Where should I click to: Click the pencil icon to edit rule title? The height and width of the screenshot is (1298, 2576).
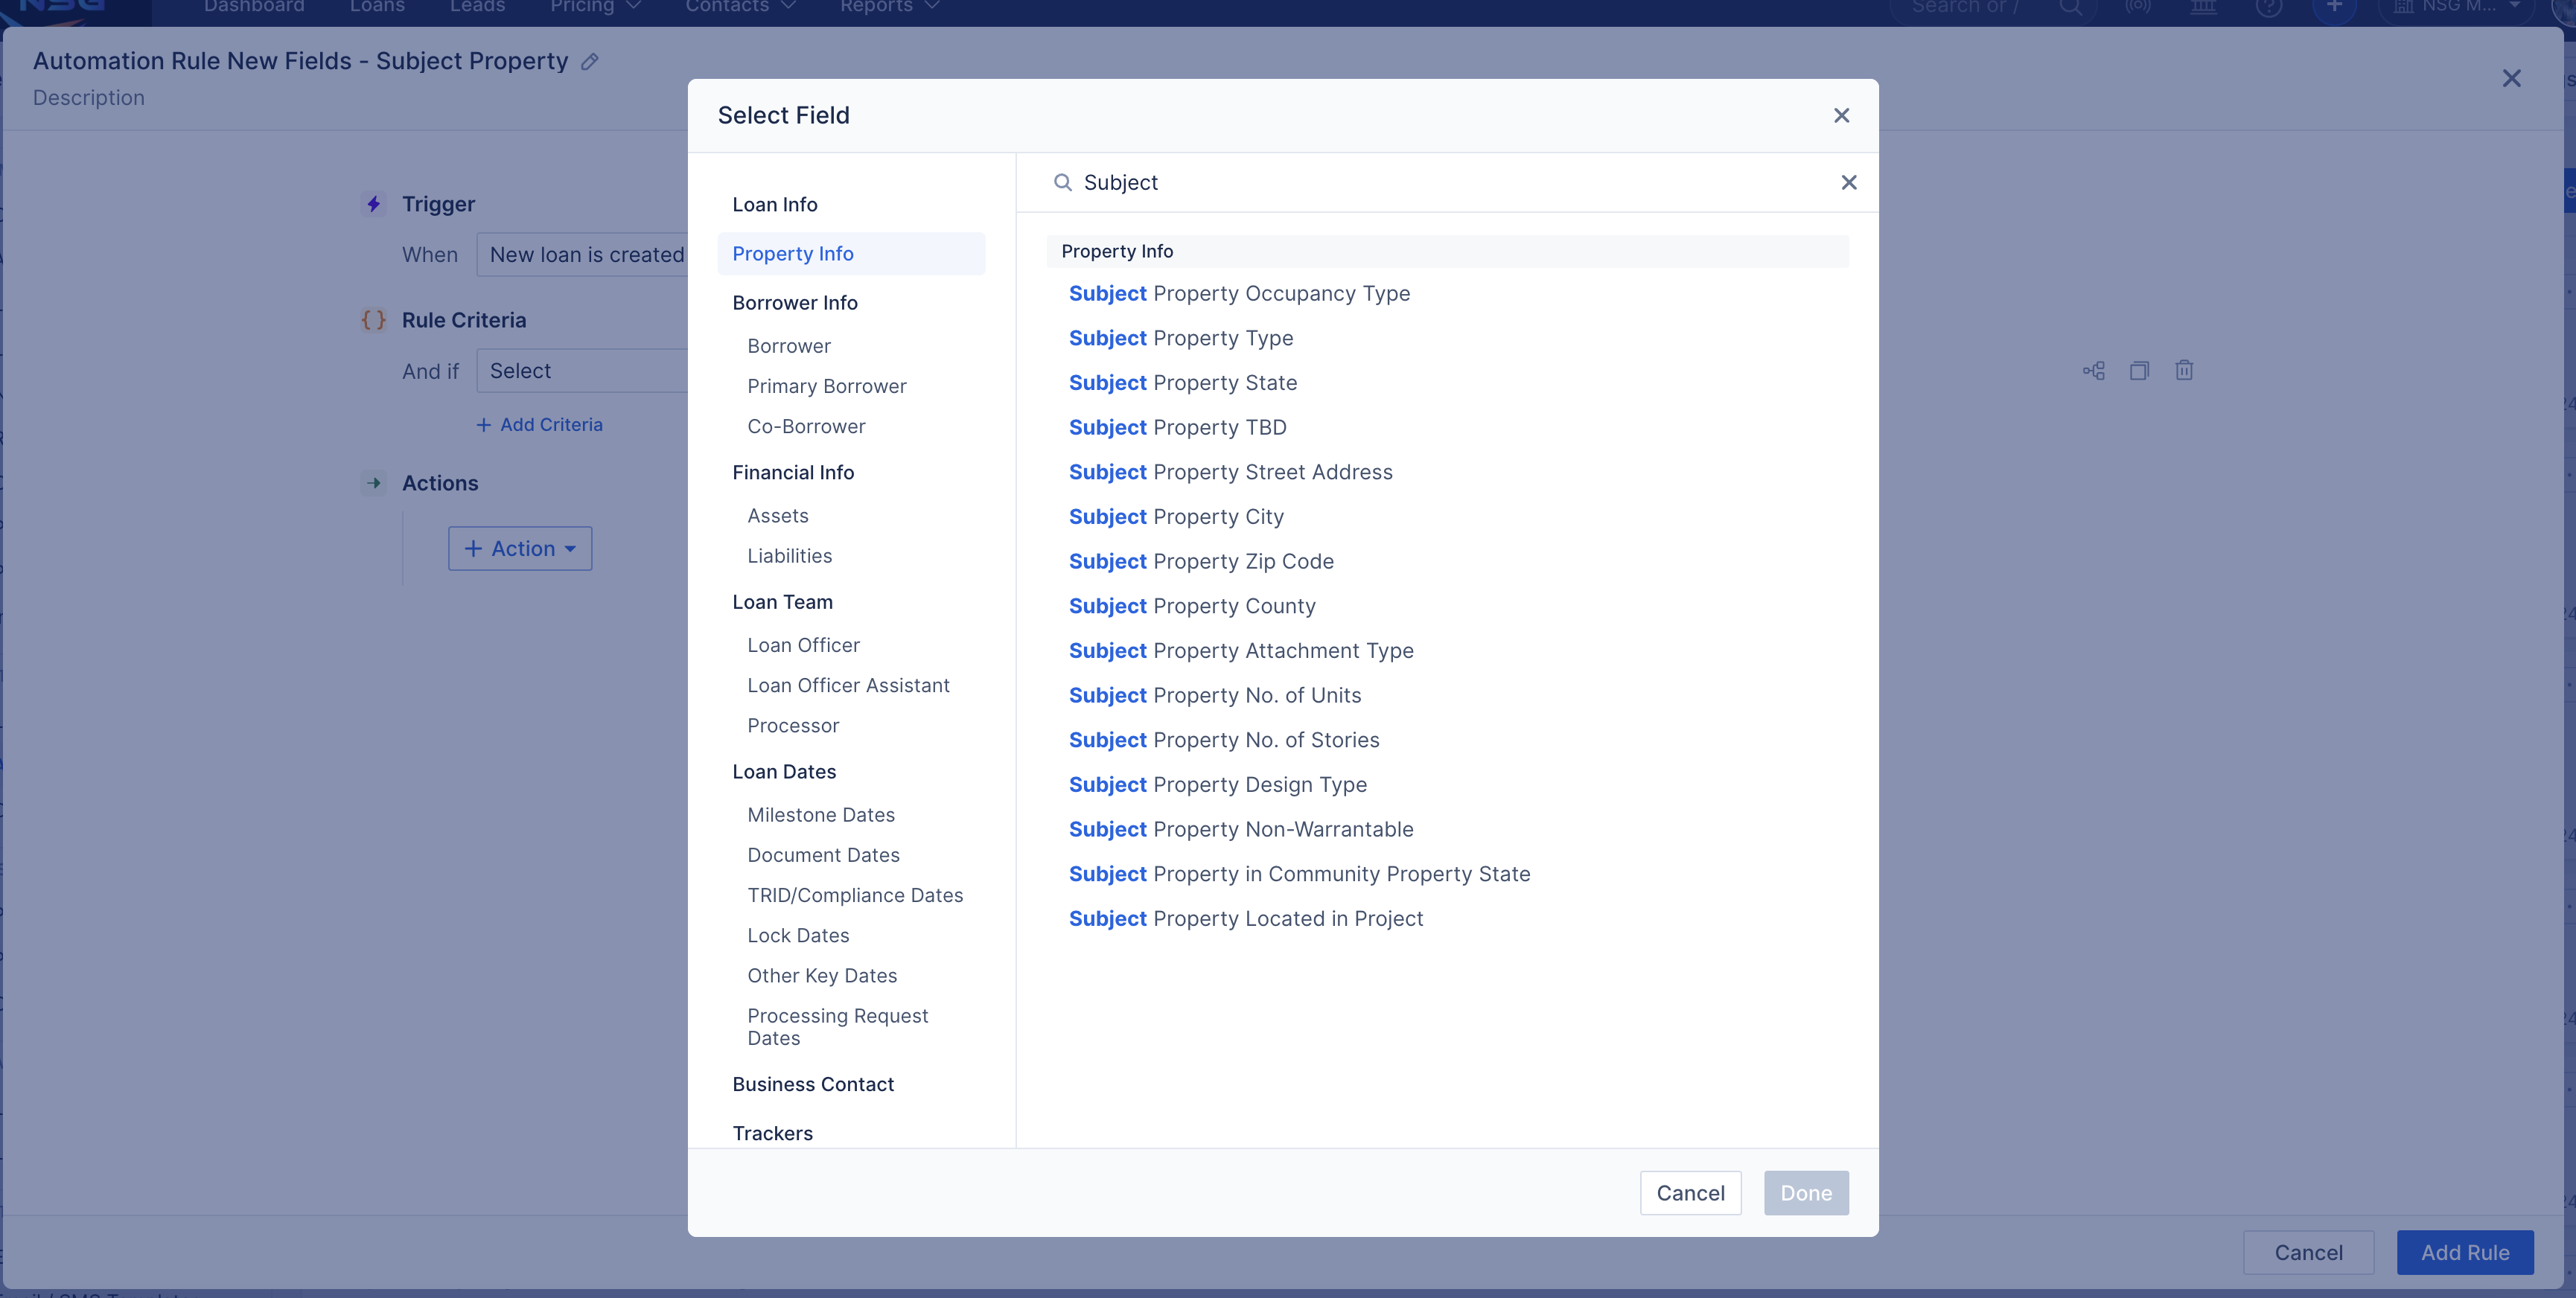(x=590, y=62)
